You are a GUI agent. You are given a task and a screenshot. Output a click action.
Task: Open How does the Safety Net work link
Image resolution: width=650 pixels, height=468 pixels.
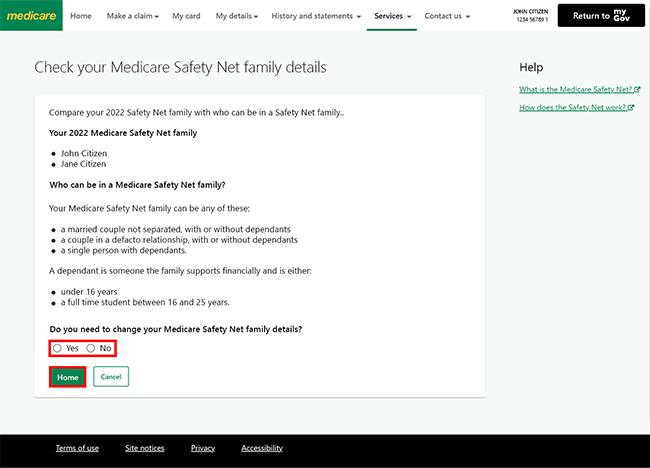[573, 107]
